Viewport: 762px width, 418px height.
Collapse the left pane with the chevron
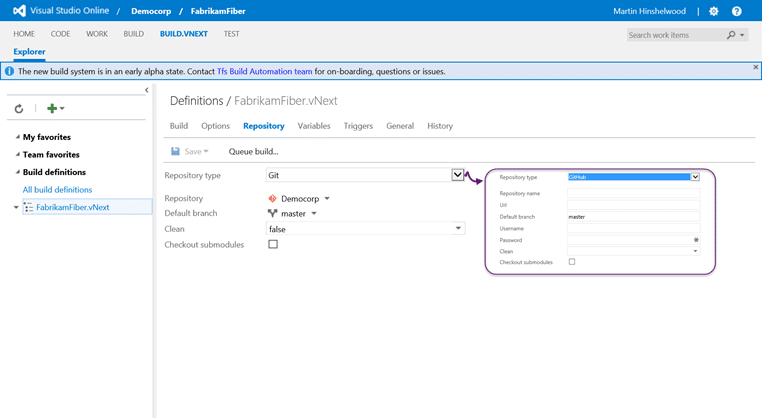click(147, 90)
